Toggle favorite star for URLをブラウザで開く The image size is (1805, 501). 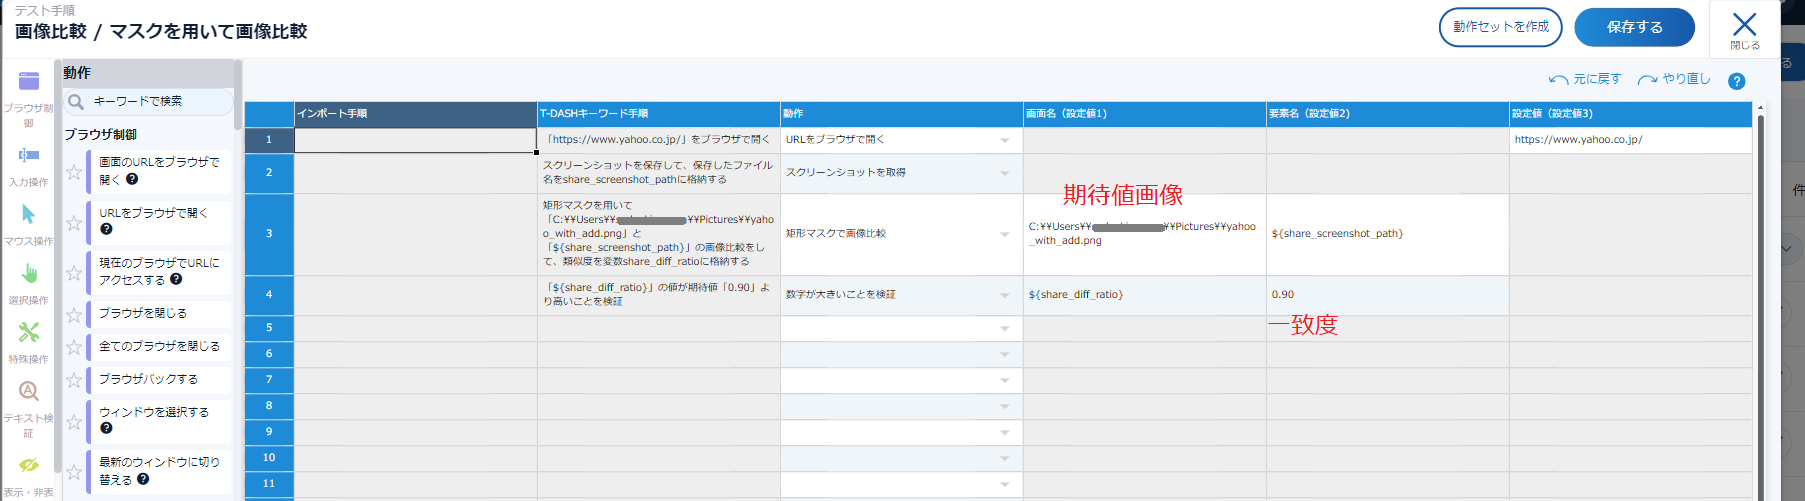[x=74, y=222]
